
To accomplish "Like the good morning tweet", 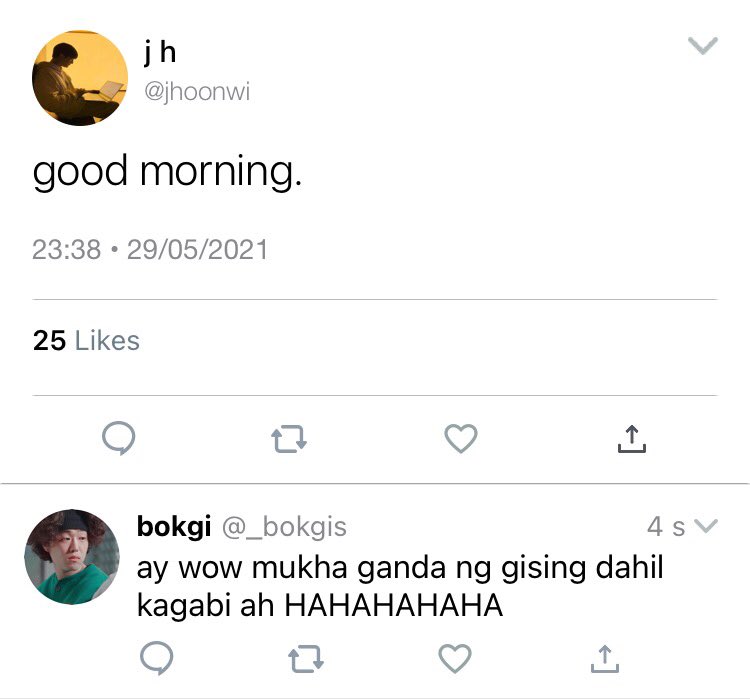I will click(461, 438).
